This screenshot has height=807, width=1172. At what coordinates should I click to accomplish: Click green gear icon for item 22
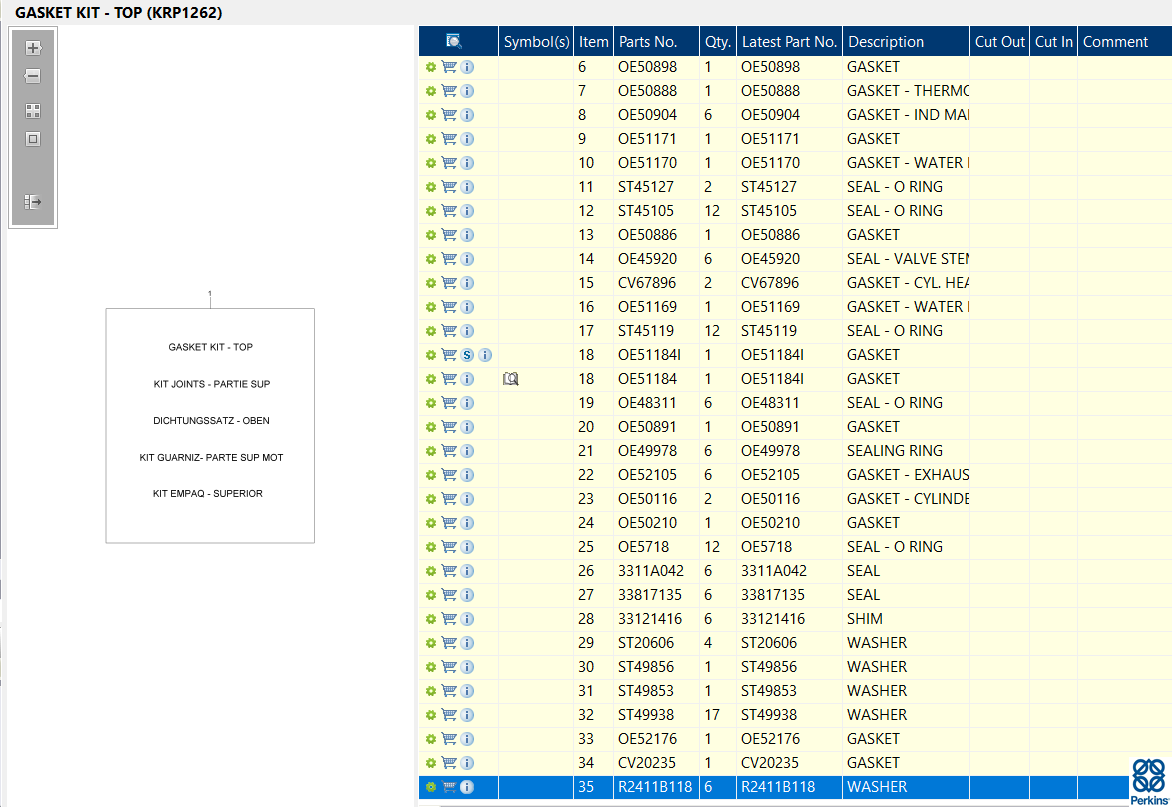click(x=431, y=475)
